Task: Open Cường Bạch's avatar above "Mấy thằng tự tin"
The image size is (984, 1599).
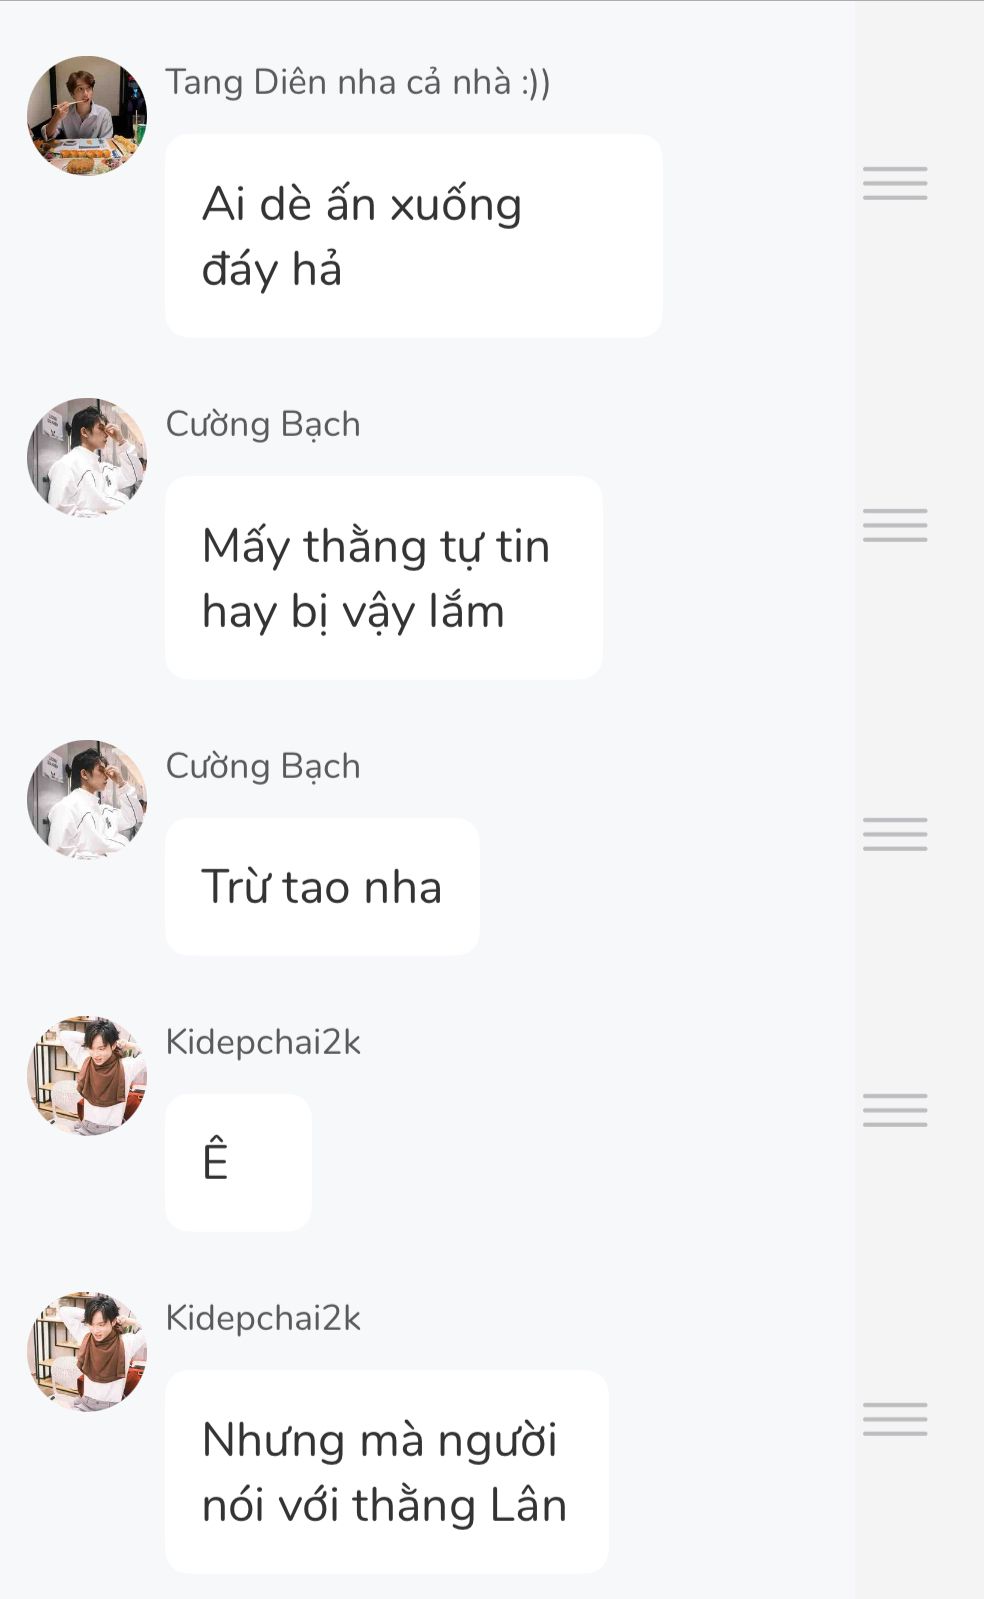Action: pos(87,458)
